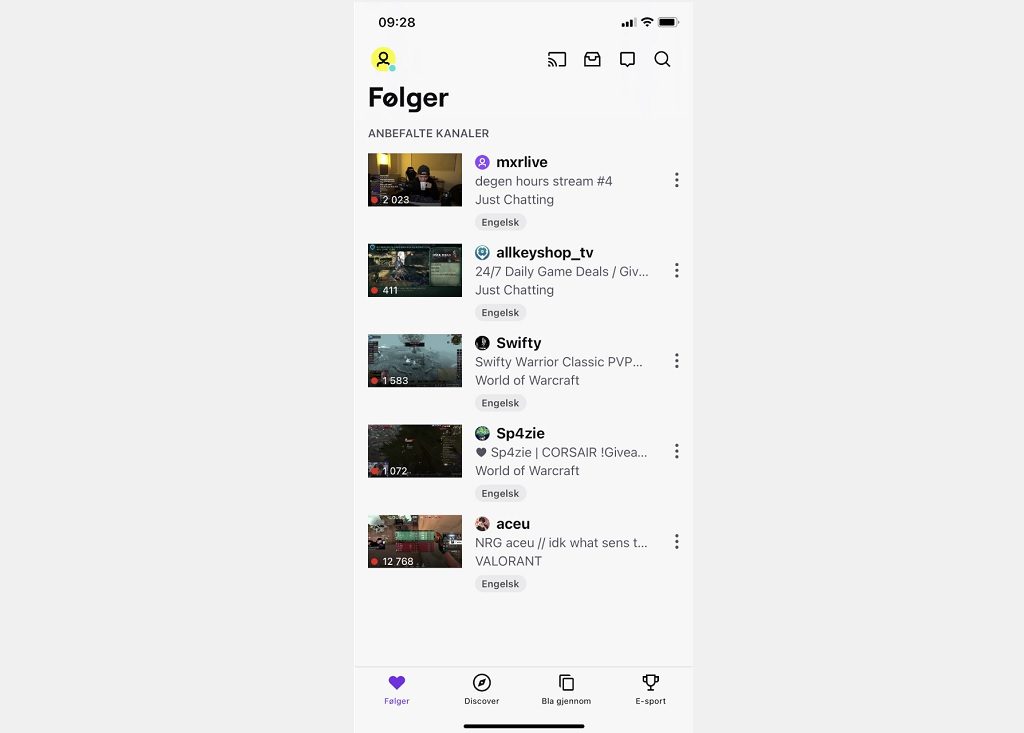
Task: Click the ANBEFALTE KANALER heading
Action: pyautogui.click(x=428, y=133)
